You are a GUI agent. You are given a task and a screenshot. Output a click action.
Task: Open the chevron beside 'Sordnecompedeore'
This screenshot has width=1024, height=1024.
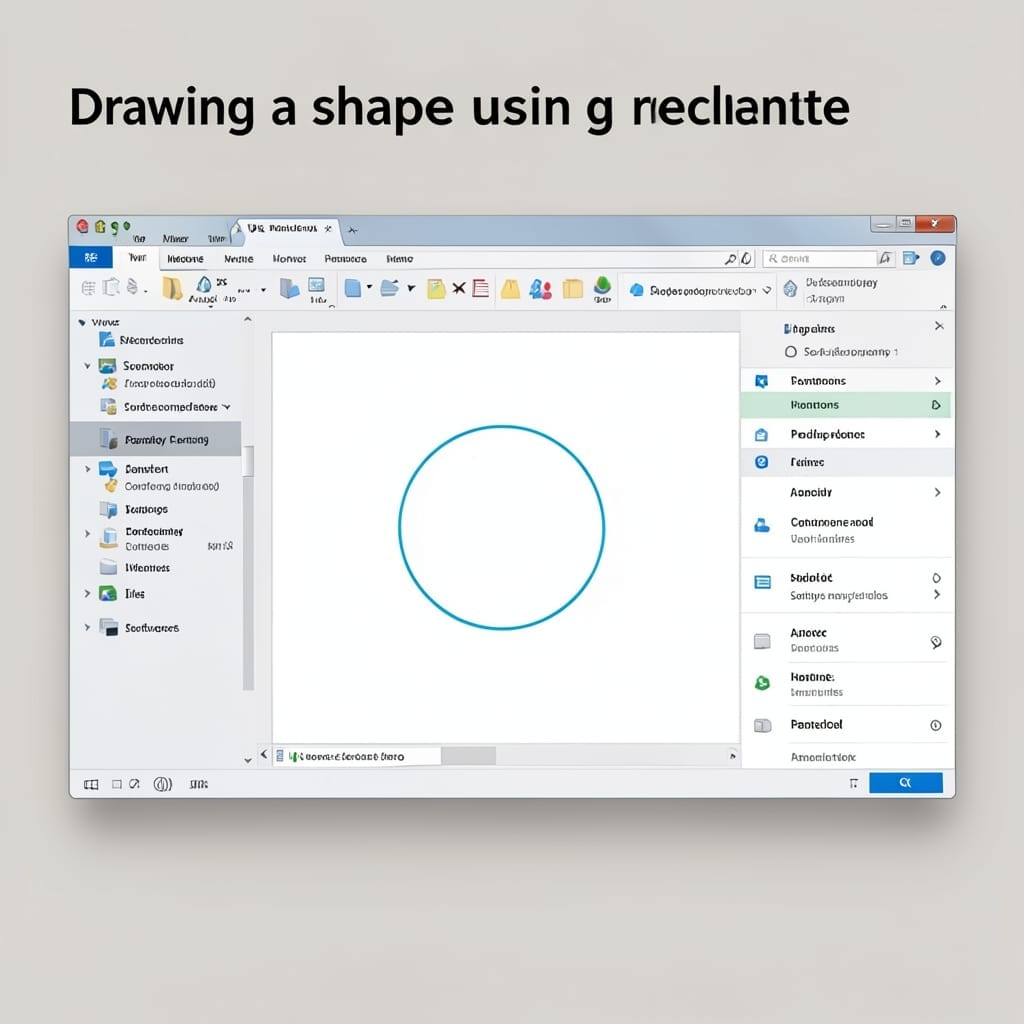(227, 407)
